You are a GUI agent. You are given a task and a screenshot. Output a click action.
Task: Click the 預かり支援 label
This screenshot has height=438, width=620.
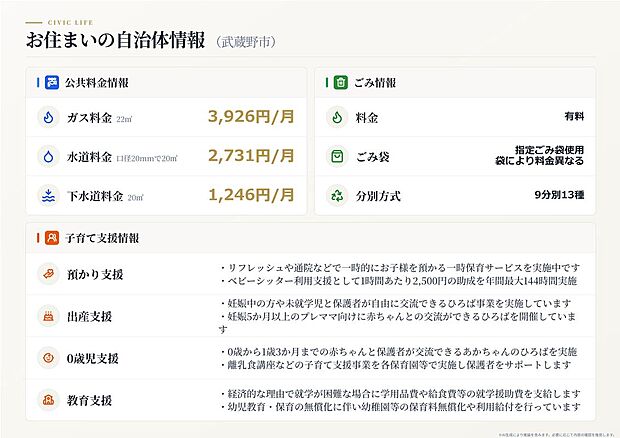95,274
